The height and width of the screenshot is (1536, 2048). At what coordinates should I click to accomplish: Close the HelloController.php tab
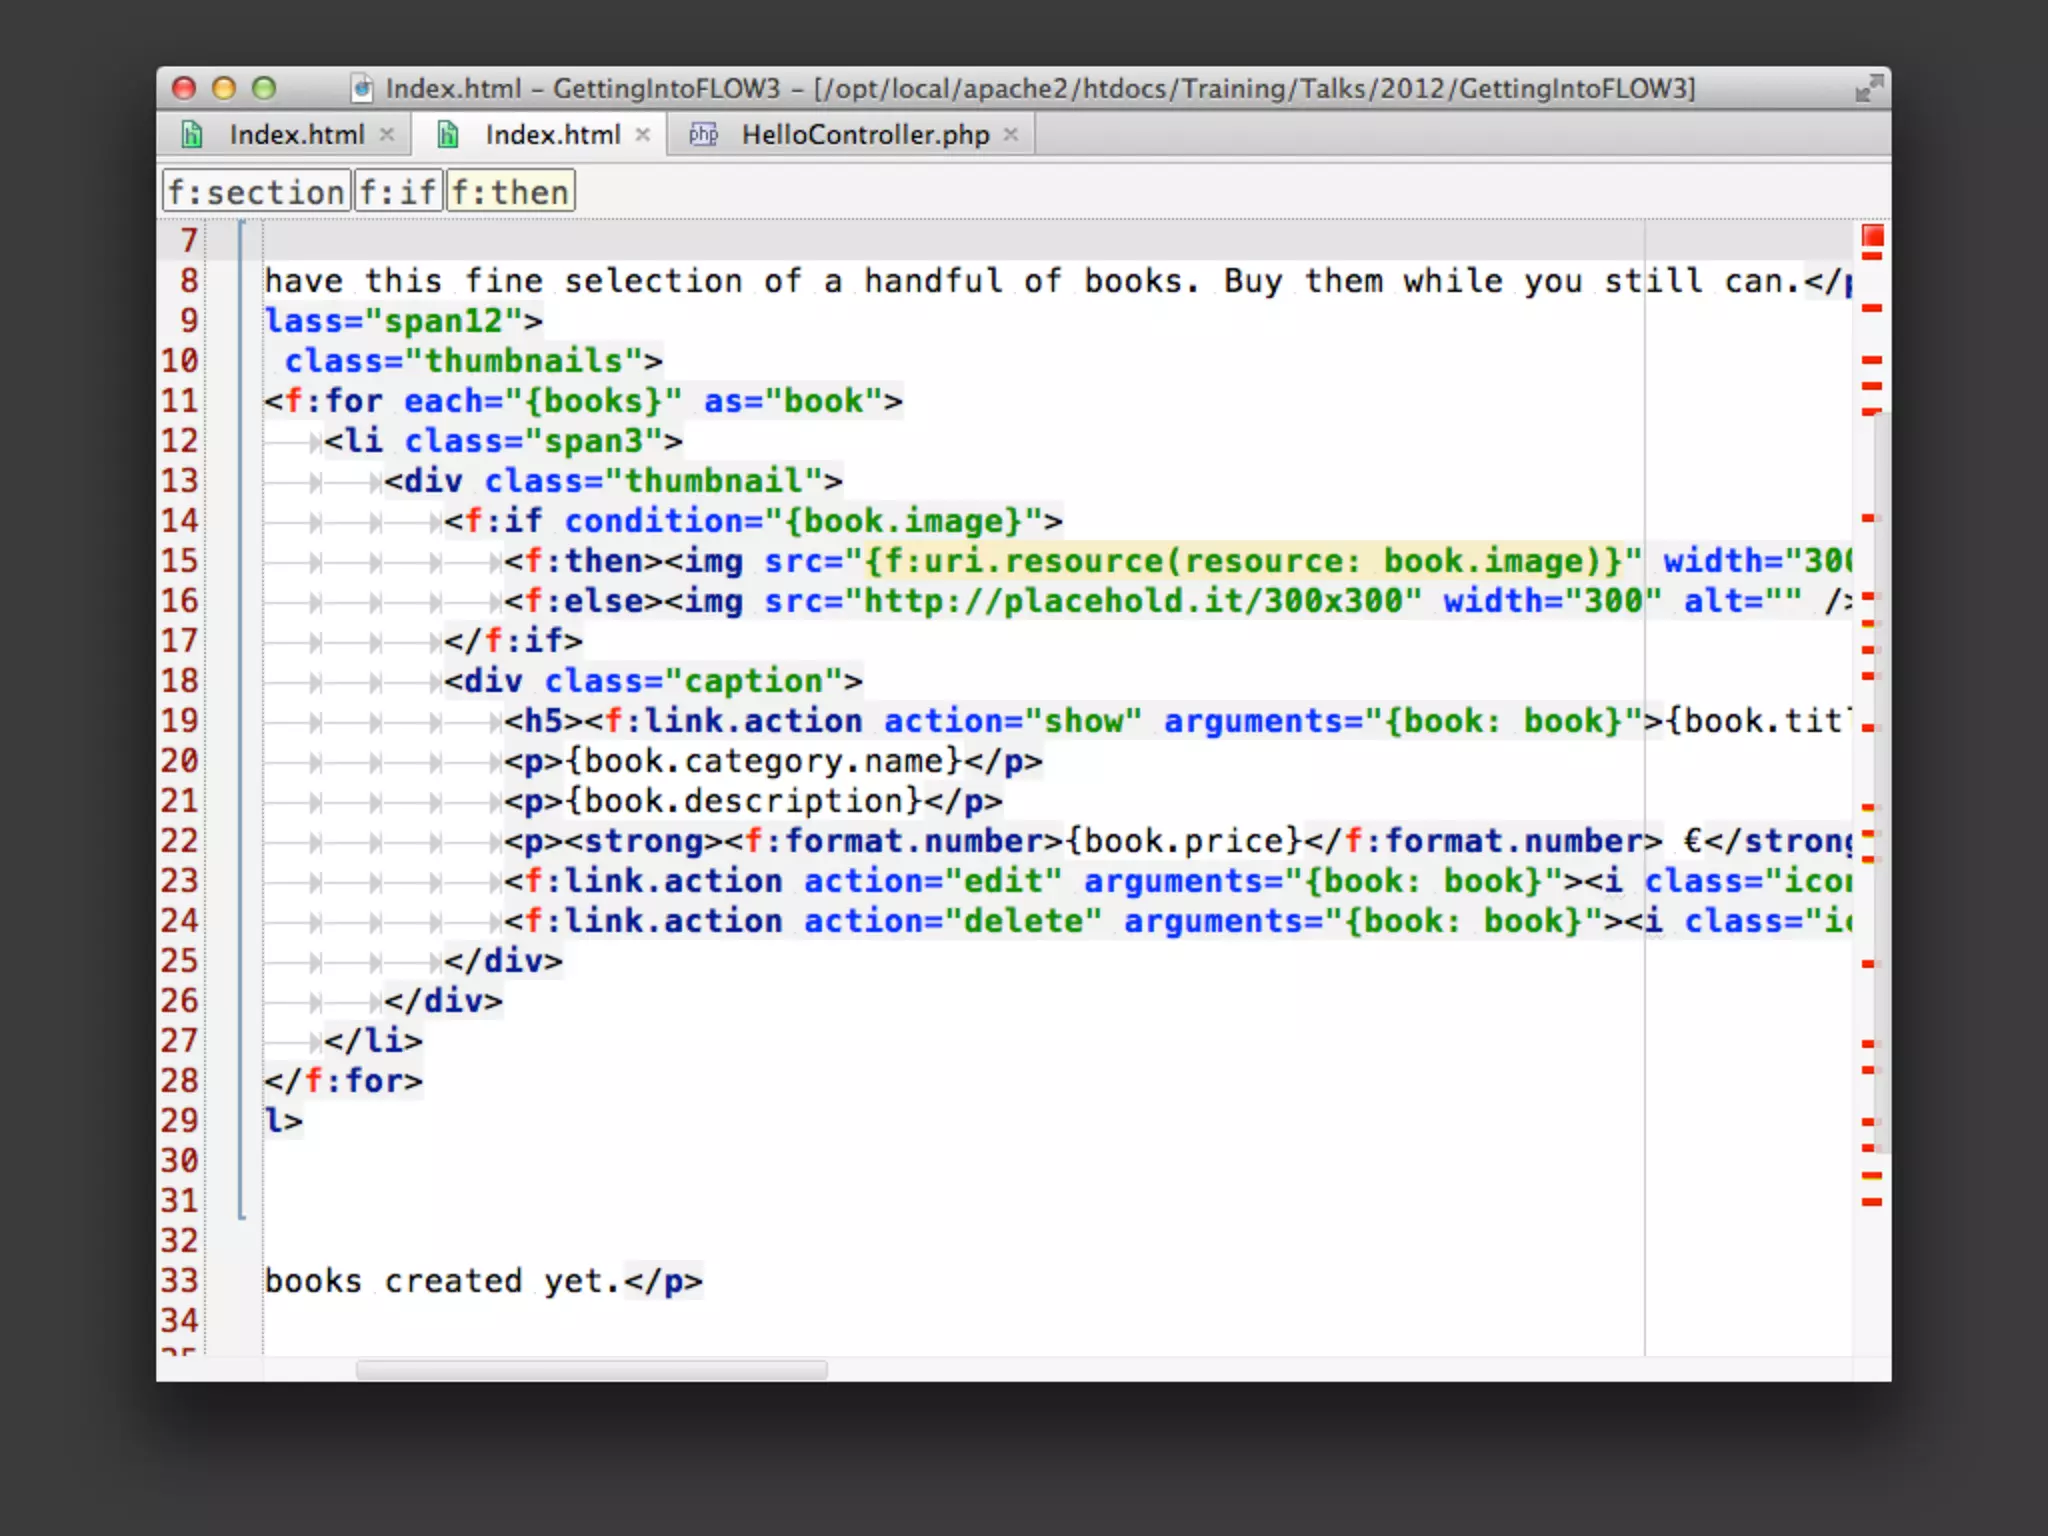click(1011, 135)
